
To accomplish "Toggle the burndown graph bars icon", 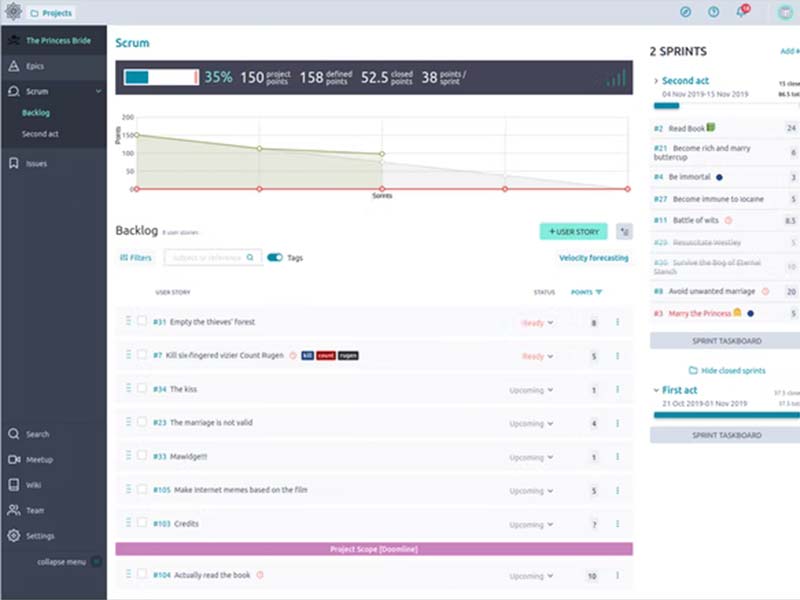I will point(616,78).
